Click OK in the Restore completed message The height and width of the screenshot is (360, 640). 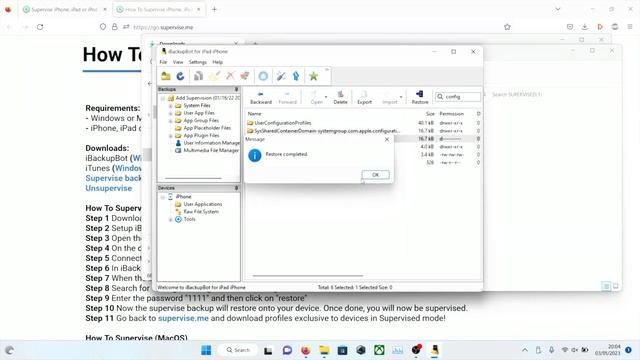(x=375, y=175)
